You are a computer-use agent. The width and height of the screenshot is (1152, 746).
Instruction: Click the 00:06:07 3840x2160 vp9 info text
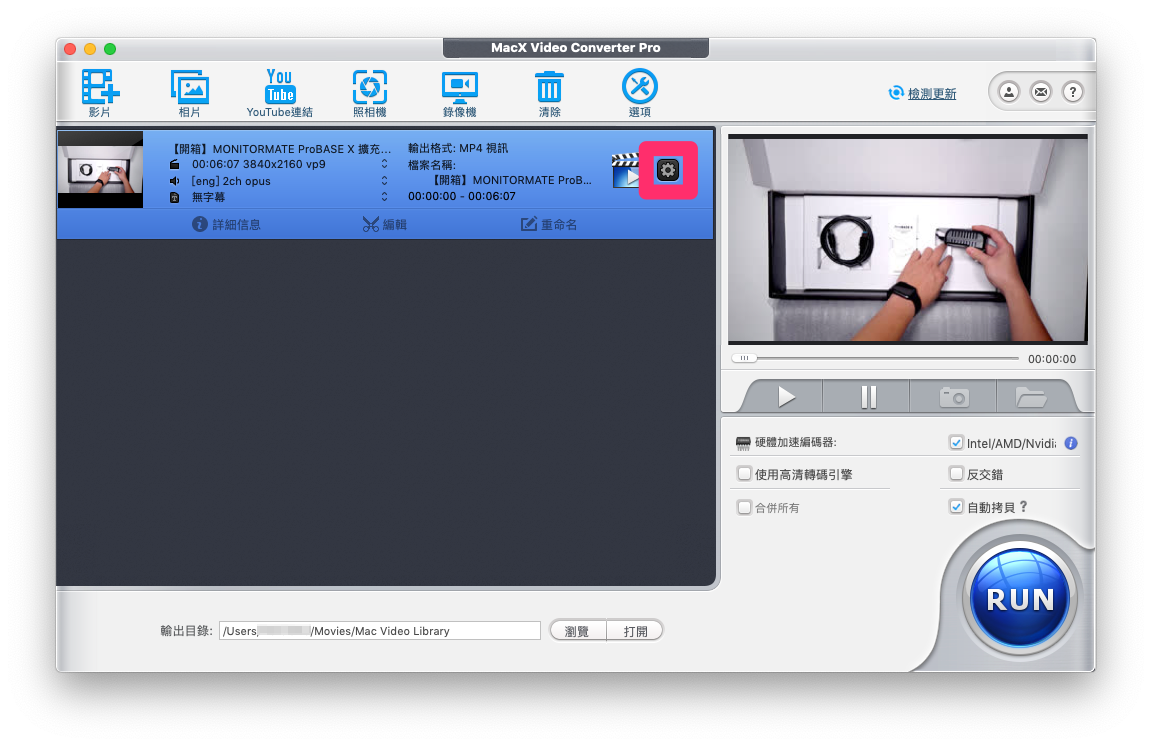[259, 164]
